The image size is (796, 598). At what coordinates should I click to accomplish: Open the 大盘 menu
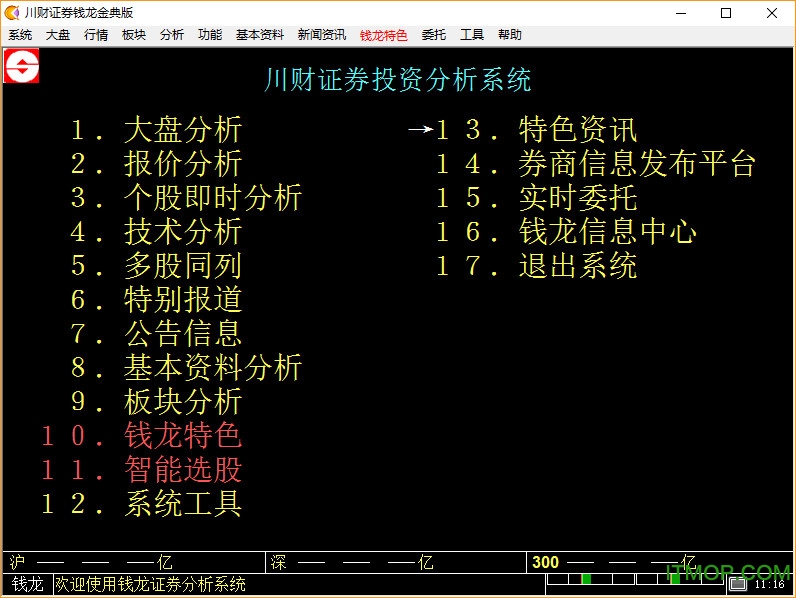click(x=58, y=35)
